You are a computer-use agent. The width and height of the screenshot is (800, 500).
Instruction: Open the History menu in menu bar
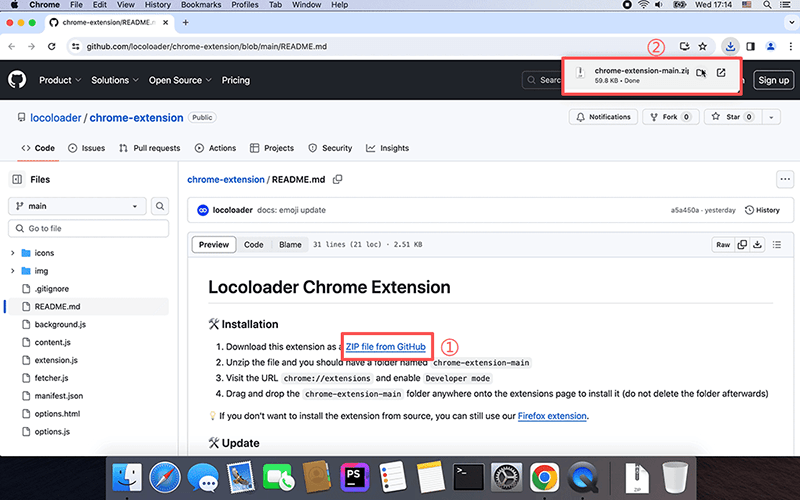click(158, 5)
